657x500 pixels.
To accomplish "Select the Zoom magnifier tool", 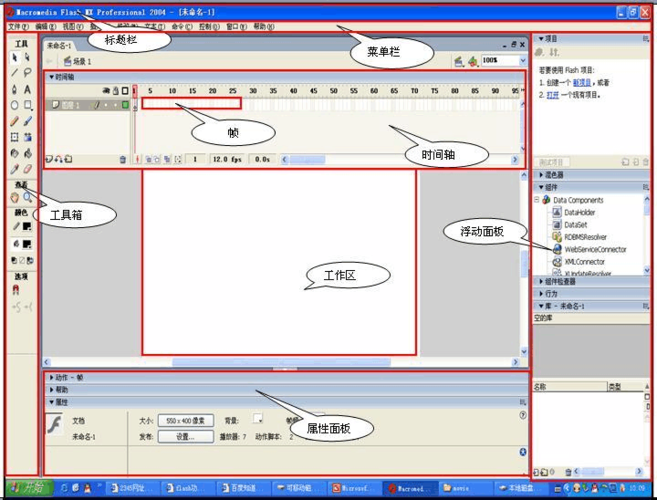I will coord(28,197).
